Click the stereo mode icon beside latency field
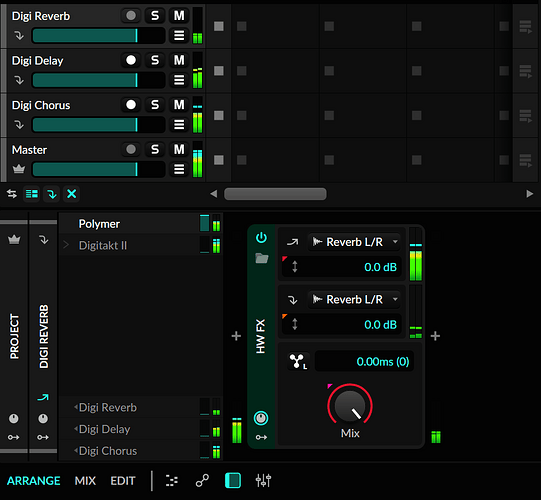This screenshot has width=541, height=500. [298, 361]
